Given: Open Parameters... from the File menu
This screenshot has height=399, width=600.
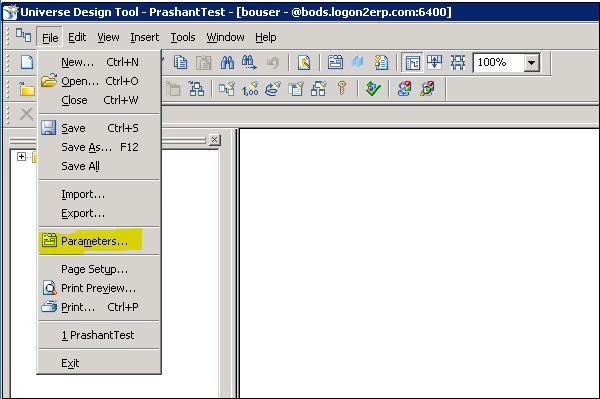Looking at the screenshot, I should [99, 241].
